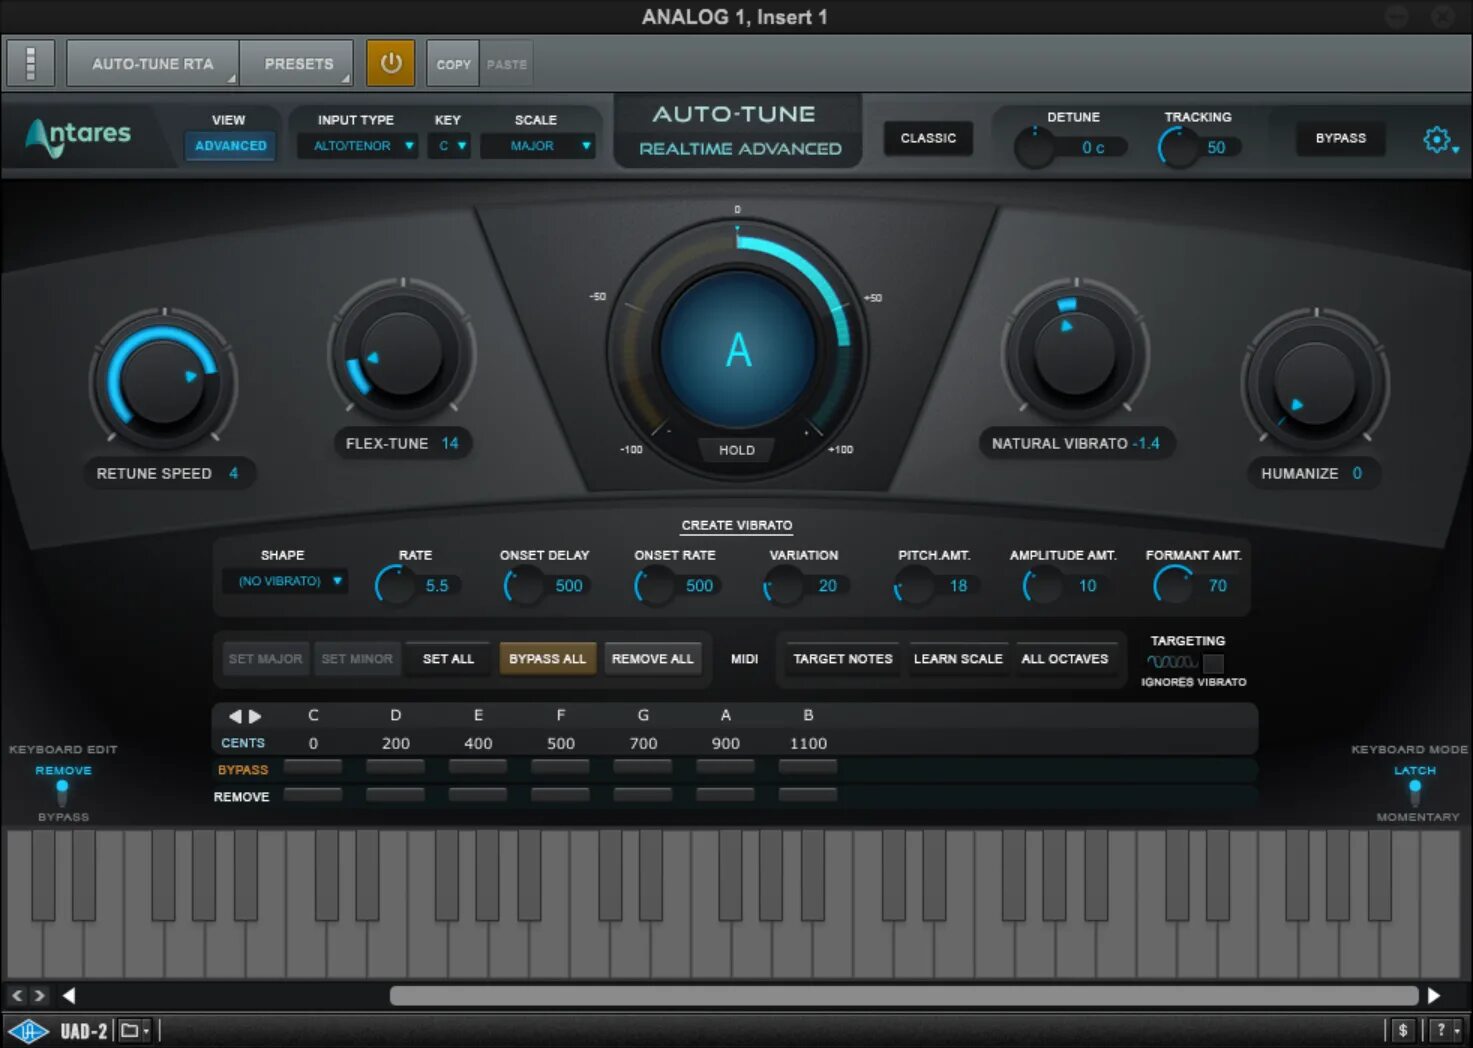Open the Presets menu

297,63
